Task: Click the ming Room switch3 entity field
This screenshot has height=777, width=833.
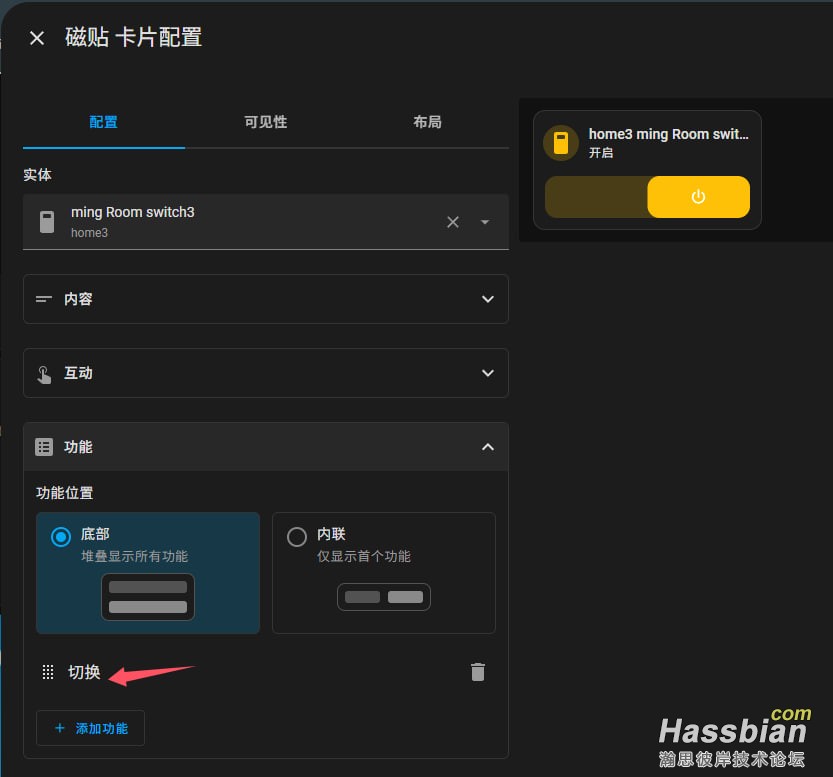Action: [x=266, y=221]
